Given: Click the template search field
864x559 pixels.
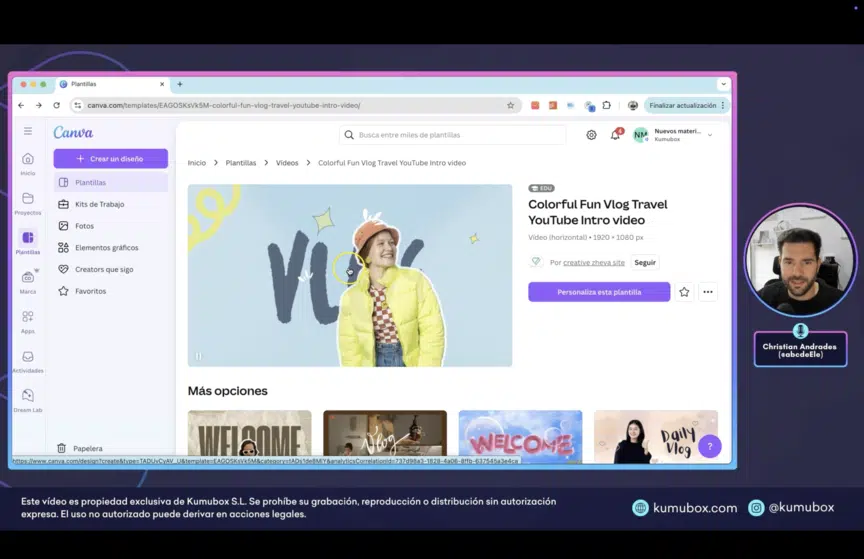Looking at the screenshot, I should coord(452,135).
